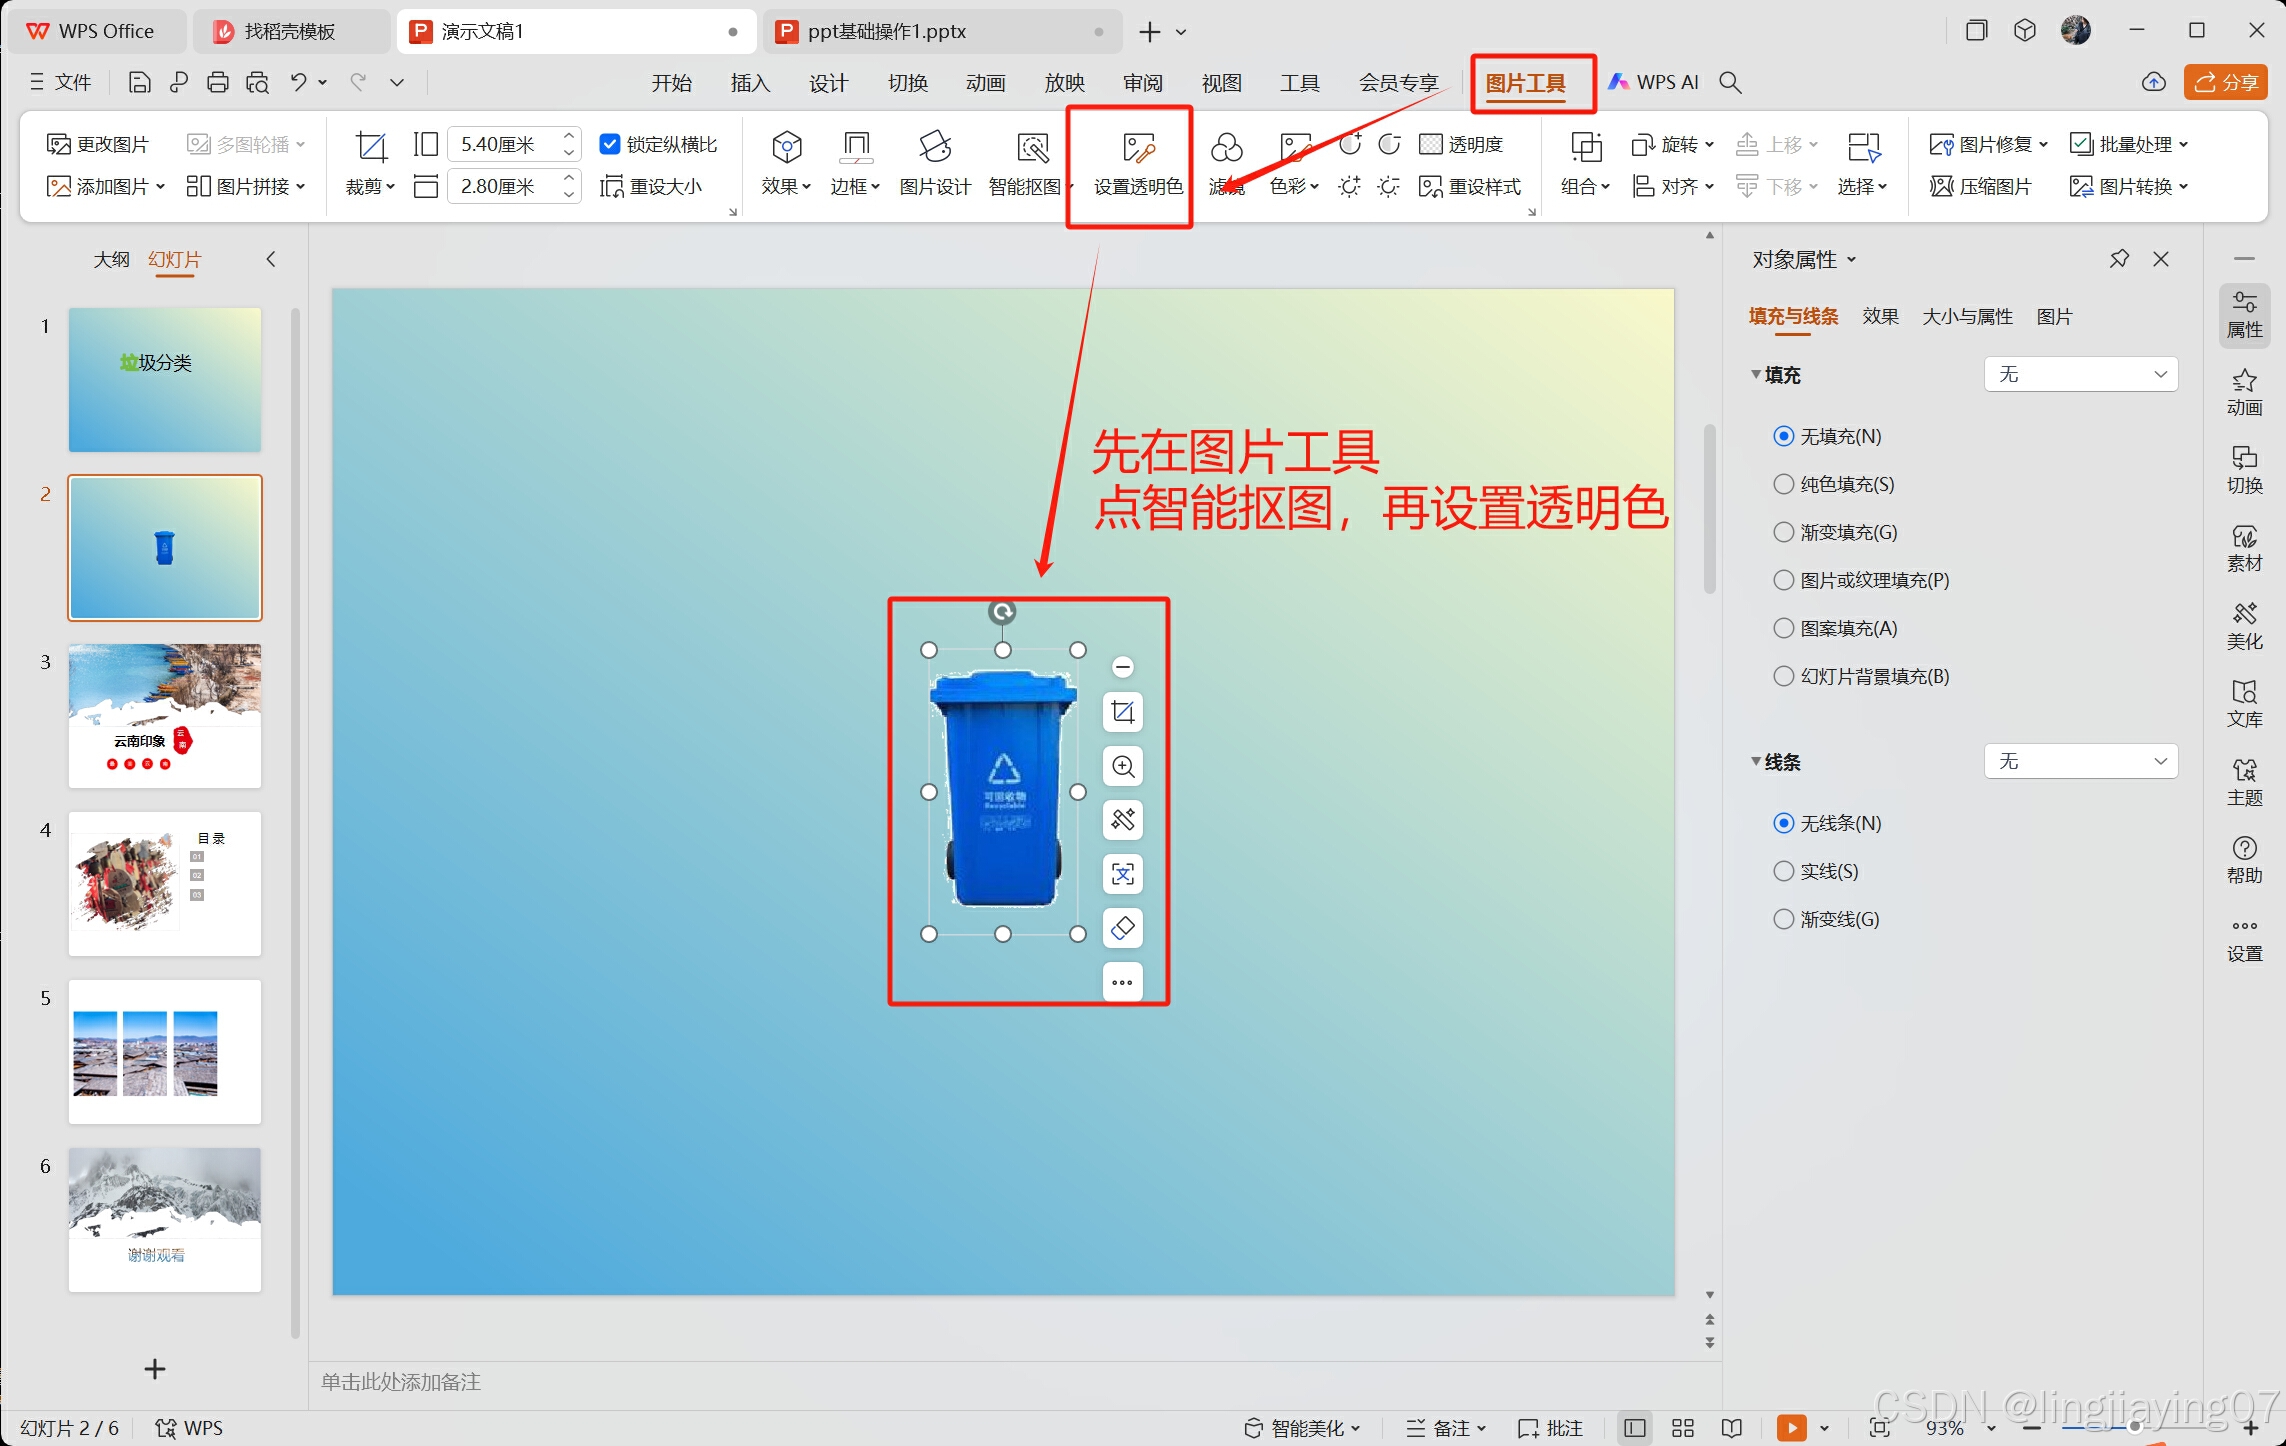Viewport: 2286px width, 1446px height.
Task: Select 实线(S) solid line radio
Action: tap(1783, 871)
